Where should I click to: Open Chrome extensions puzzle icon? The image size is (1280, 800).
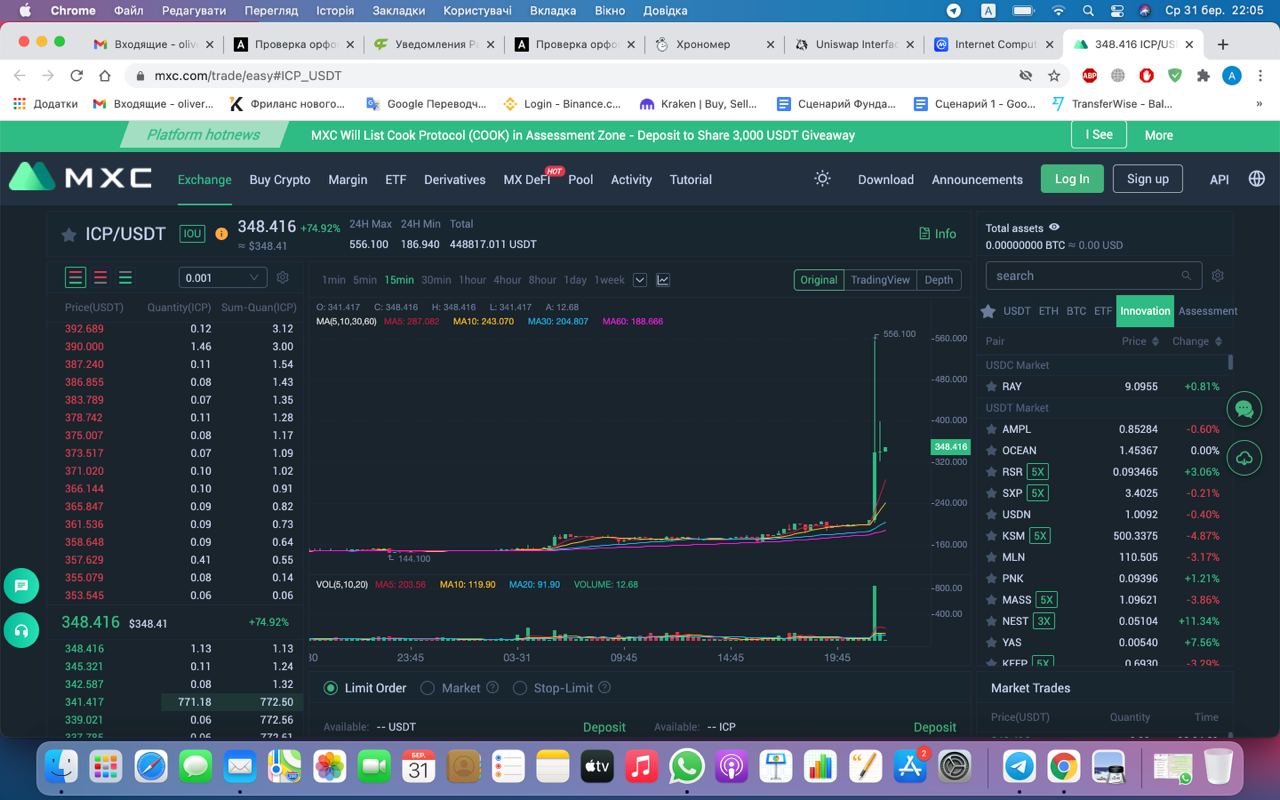click(1203, 76)
